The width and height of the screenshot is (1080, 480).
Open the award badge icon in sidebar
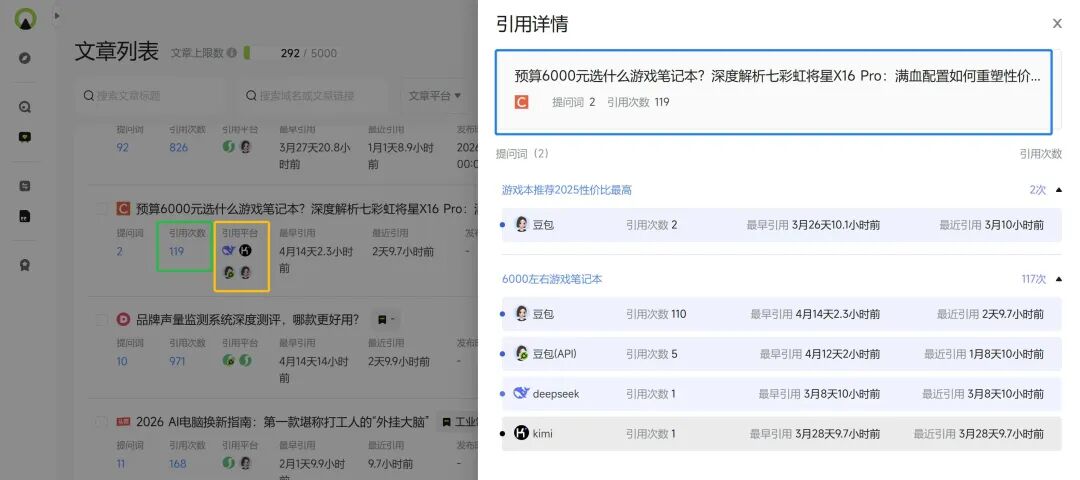[x=25, y=265]
